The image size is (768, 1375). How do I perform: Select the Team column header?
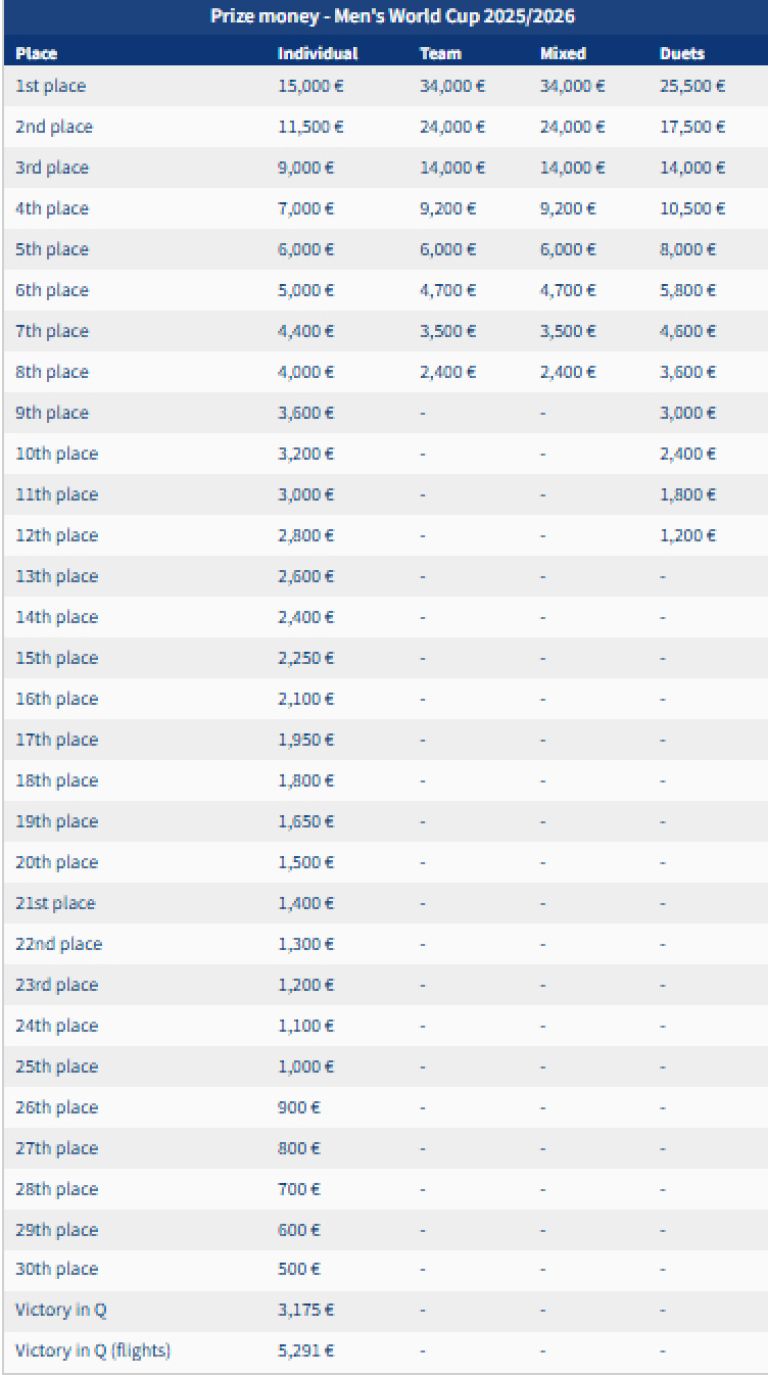click(440, 54)
